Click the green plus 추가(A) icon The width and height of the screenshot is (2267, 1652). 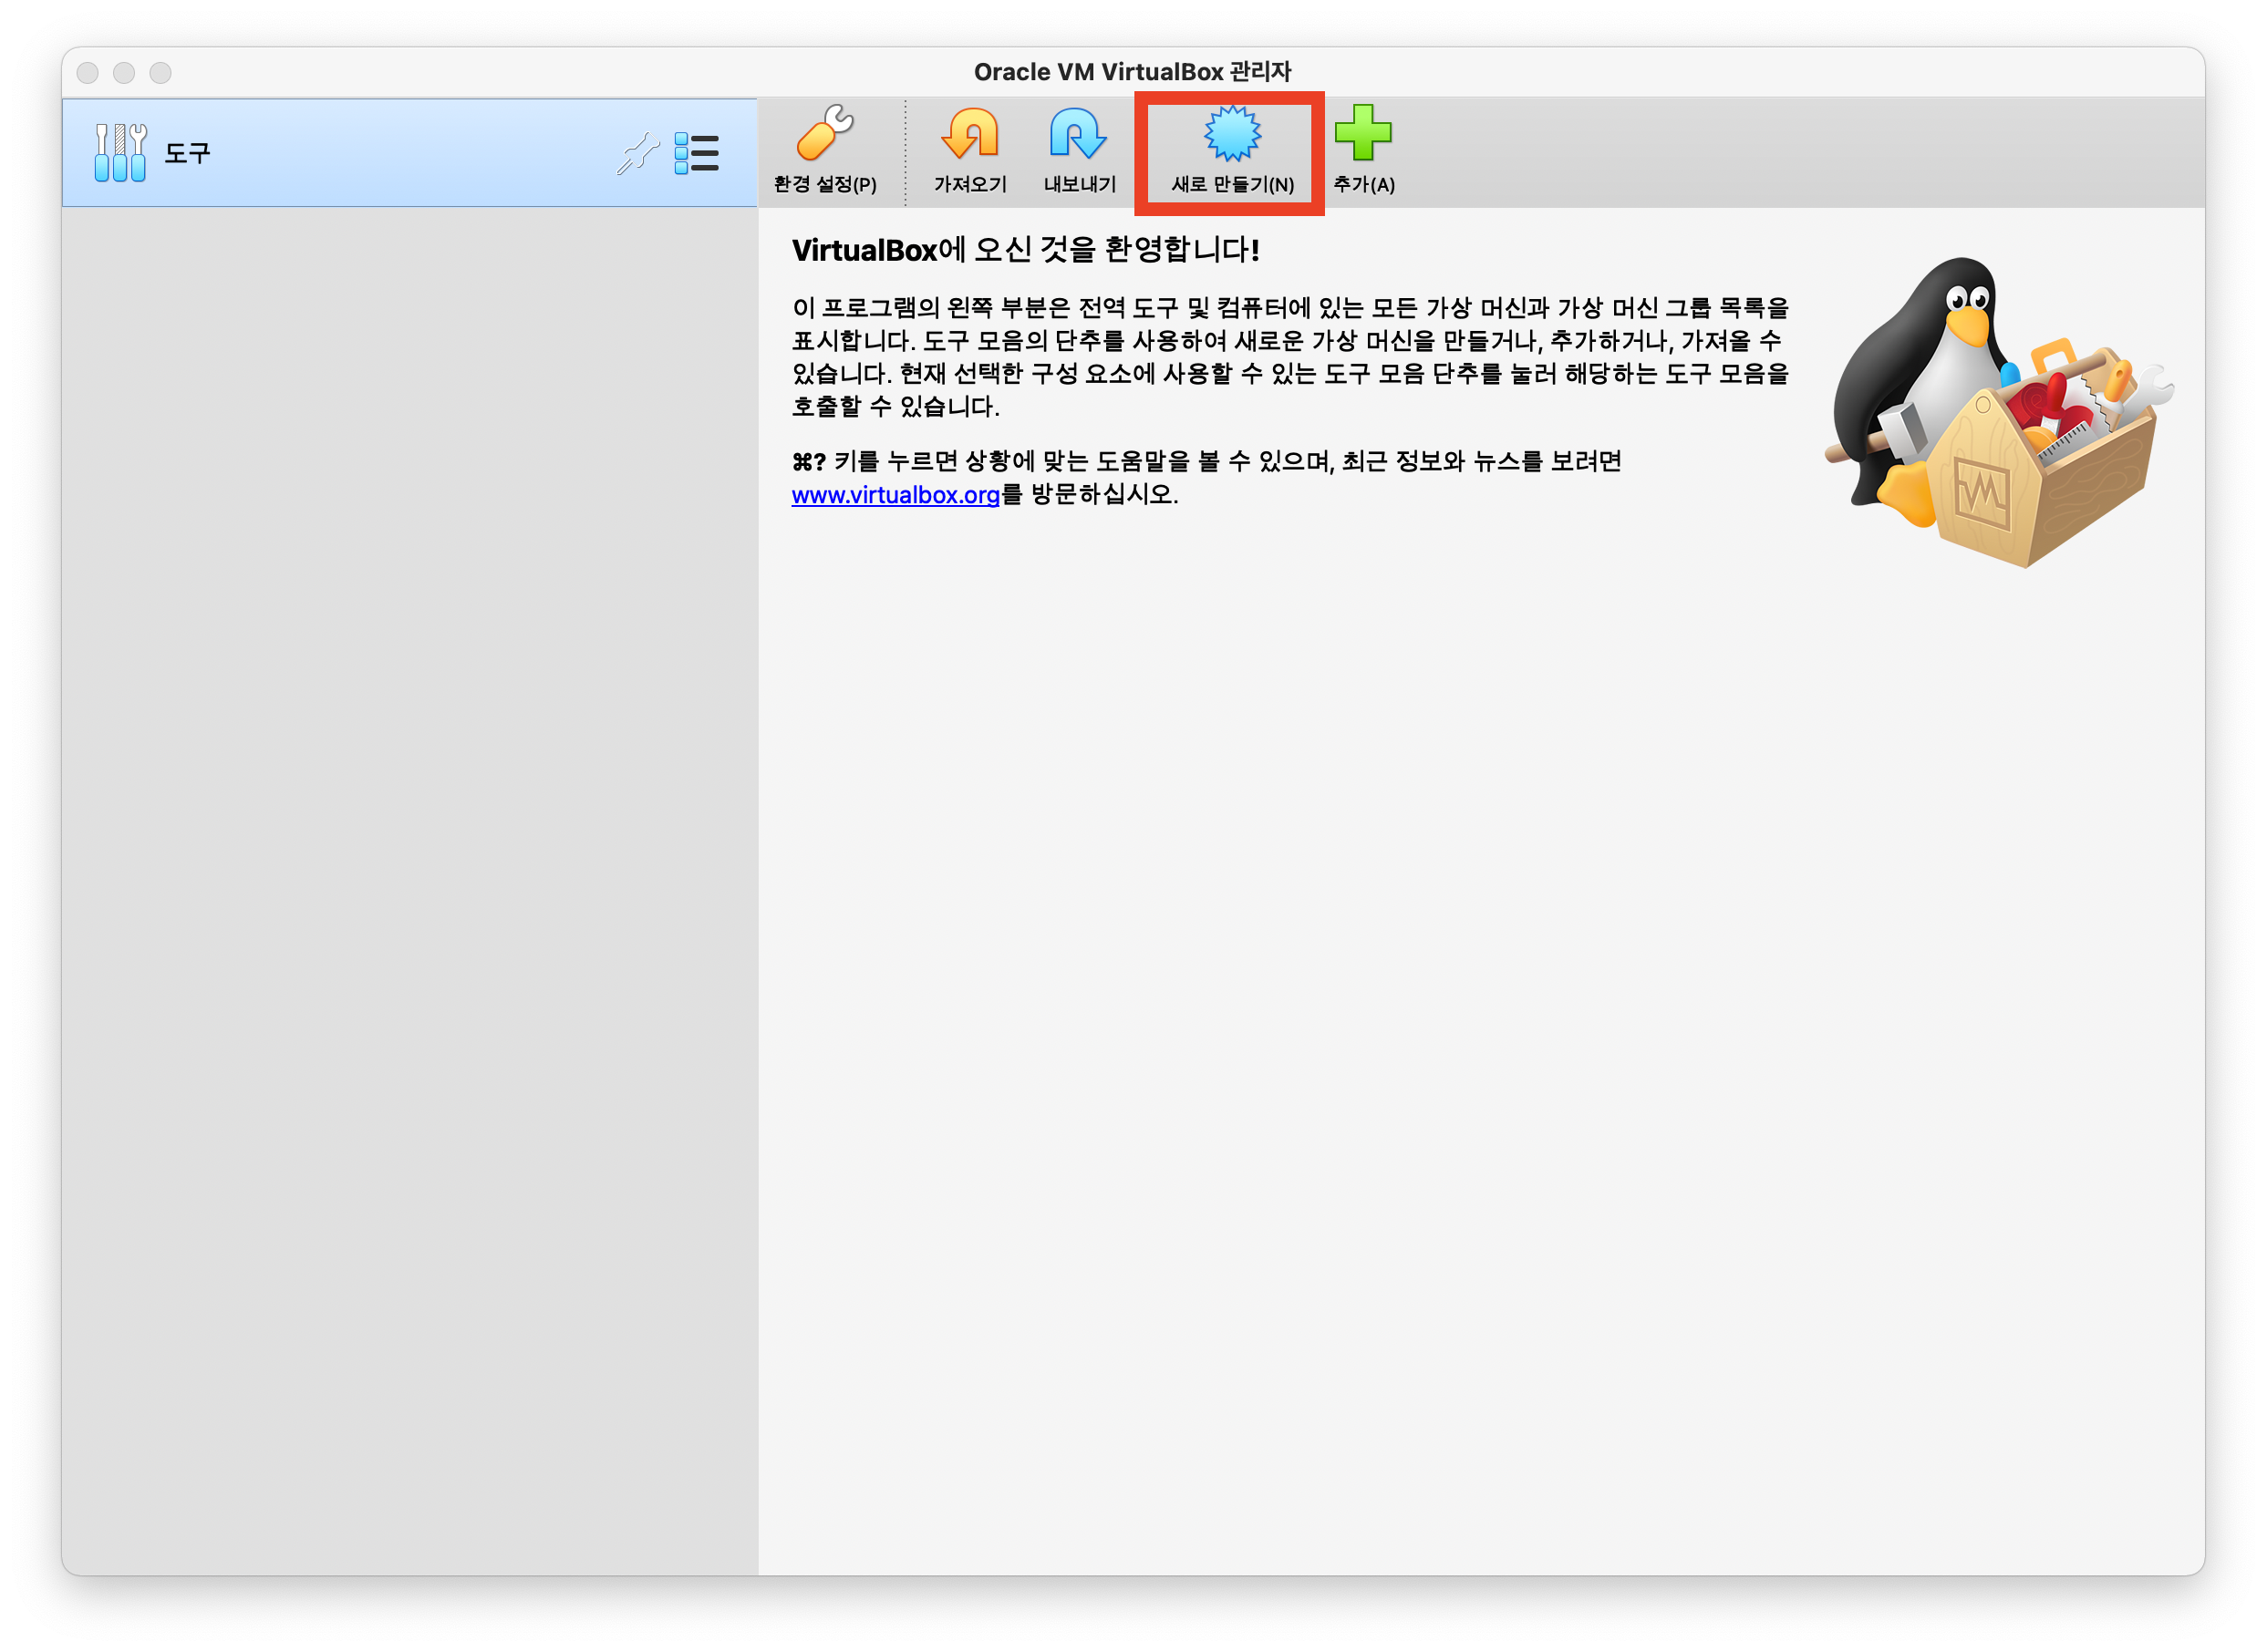1363,133
